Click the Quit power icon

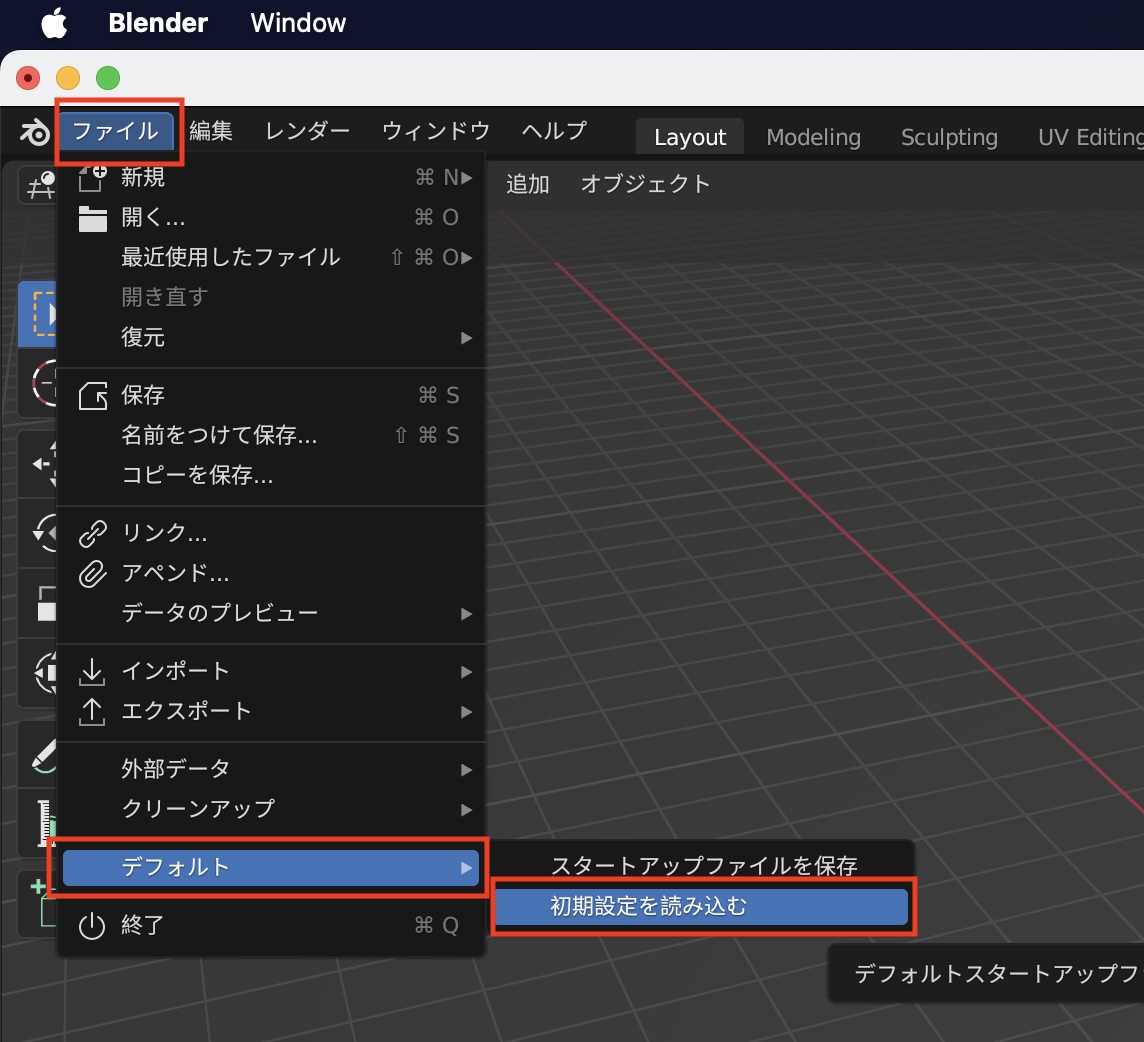(x=92, y=926)
